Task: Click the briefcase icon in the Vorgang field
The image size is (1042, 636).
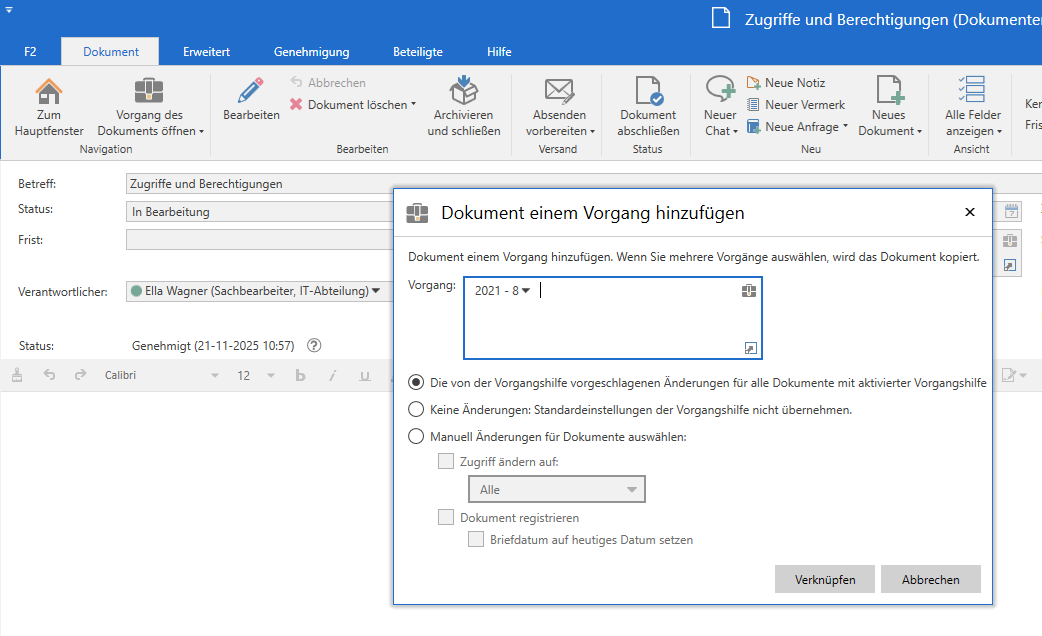Action: [749, 291]
